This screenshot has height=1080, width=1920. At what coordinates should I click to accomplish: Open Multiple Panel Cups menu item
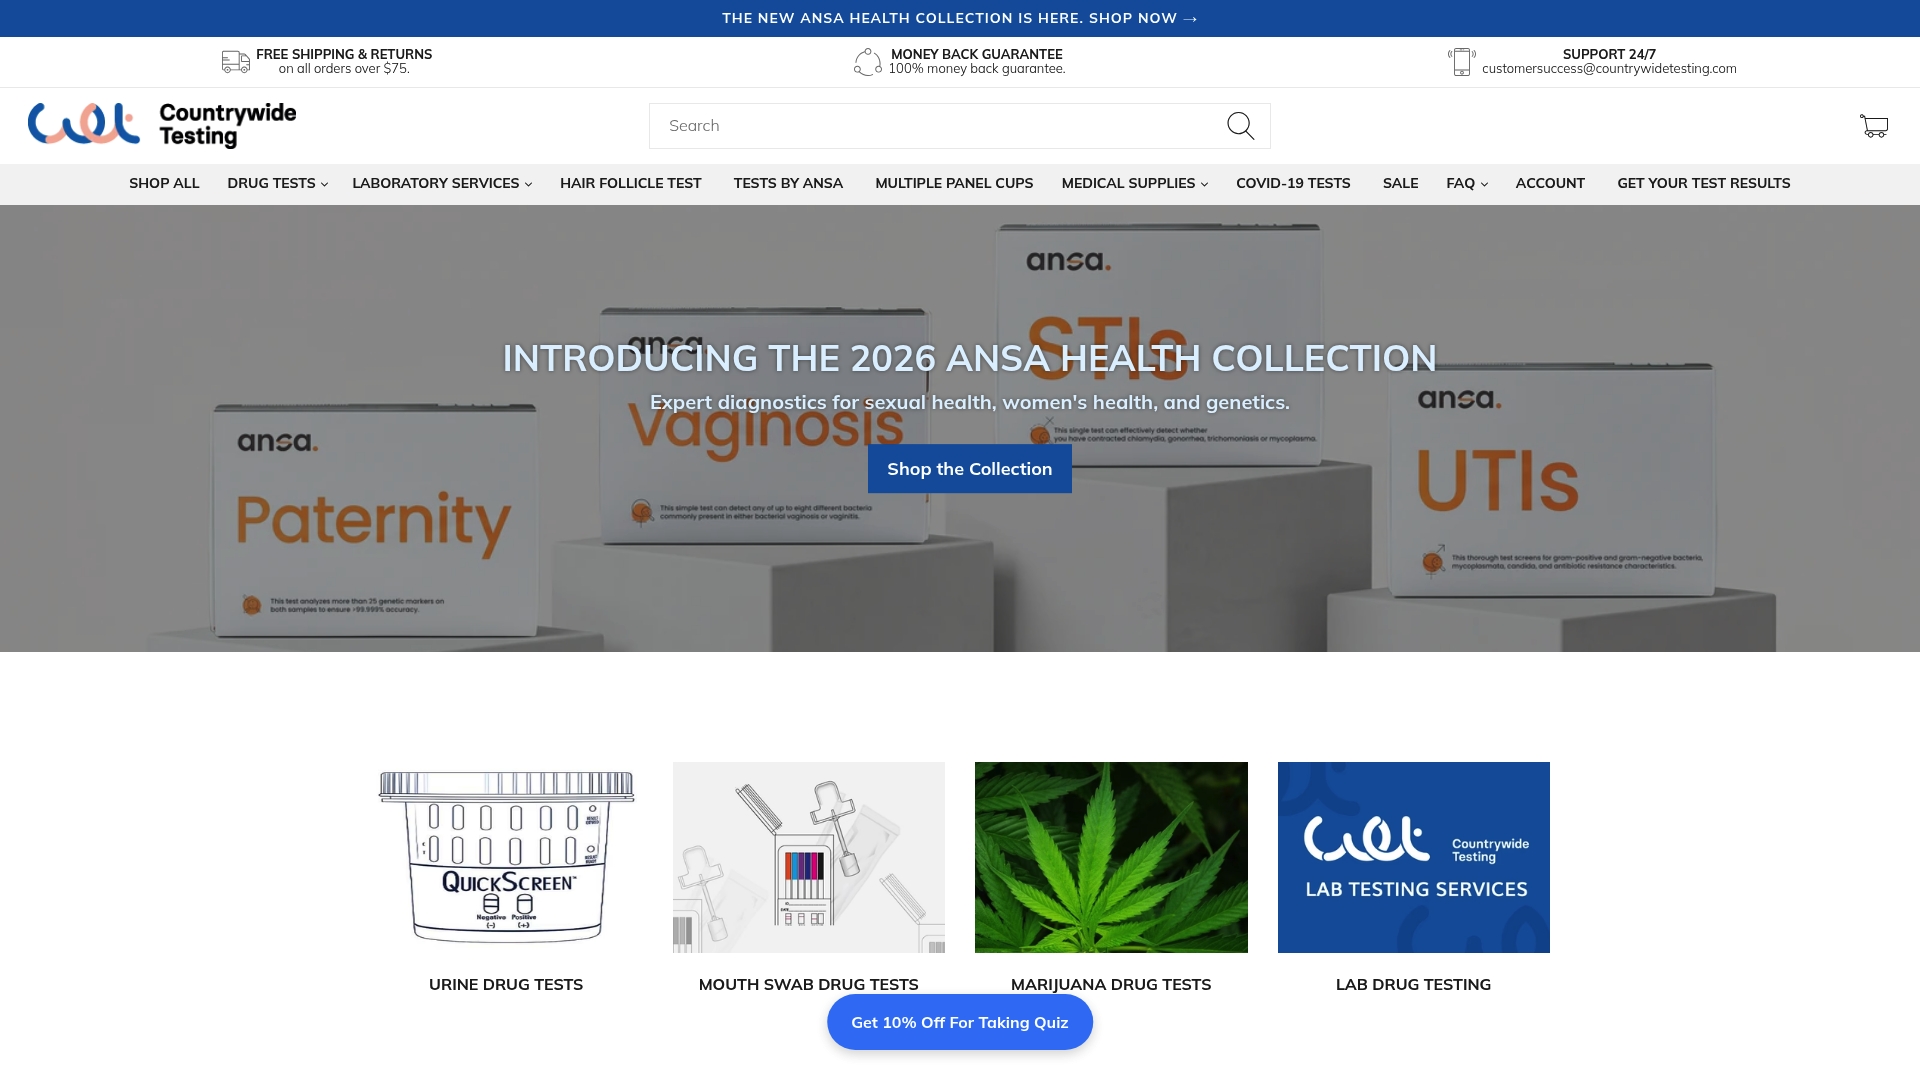(954, 184)
